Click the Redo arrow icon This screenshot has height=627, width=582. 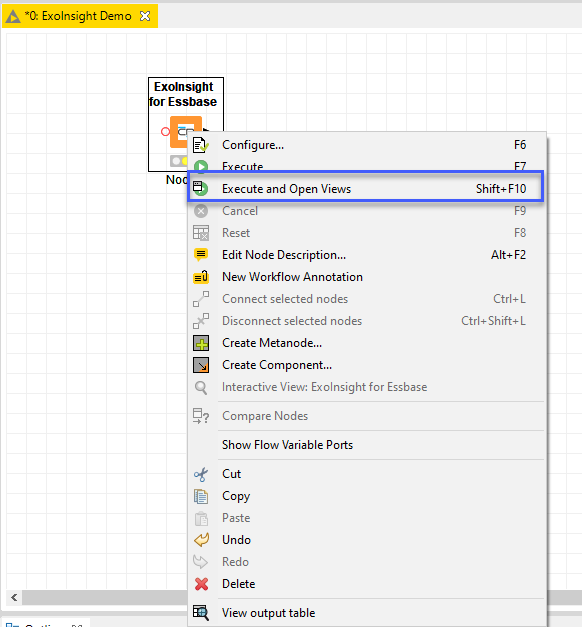pos(200,562)
